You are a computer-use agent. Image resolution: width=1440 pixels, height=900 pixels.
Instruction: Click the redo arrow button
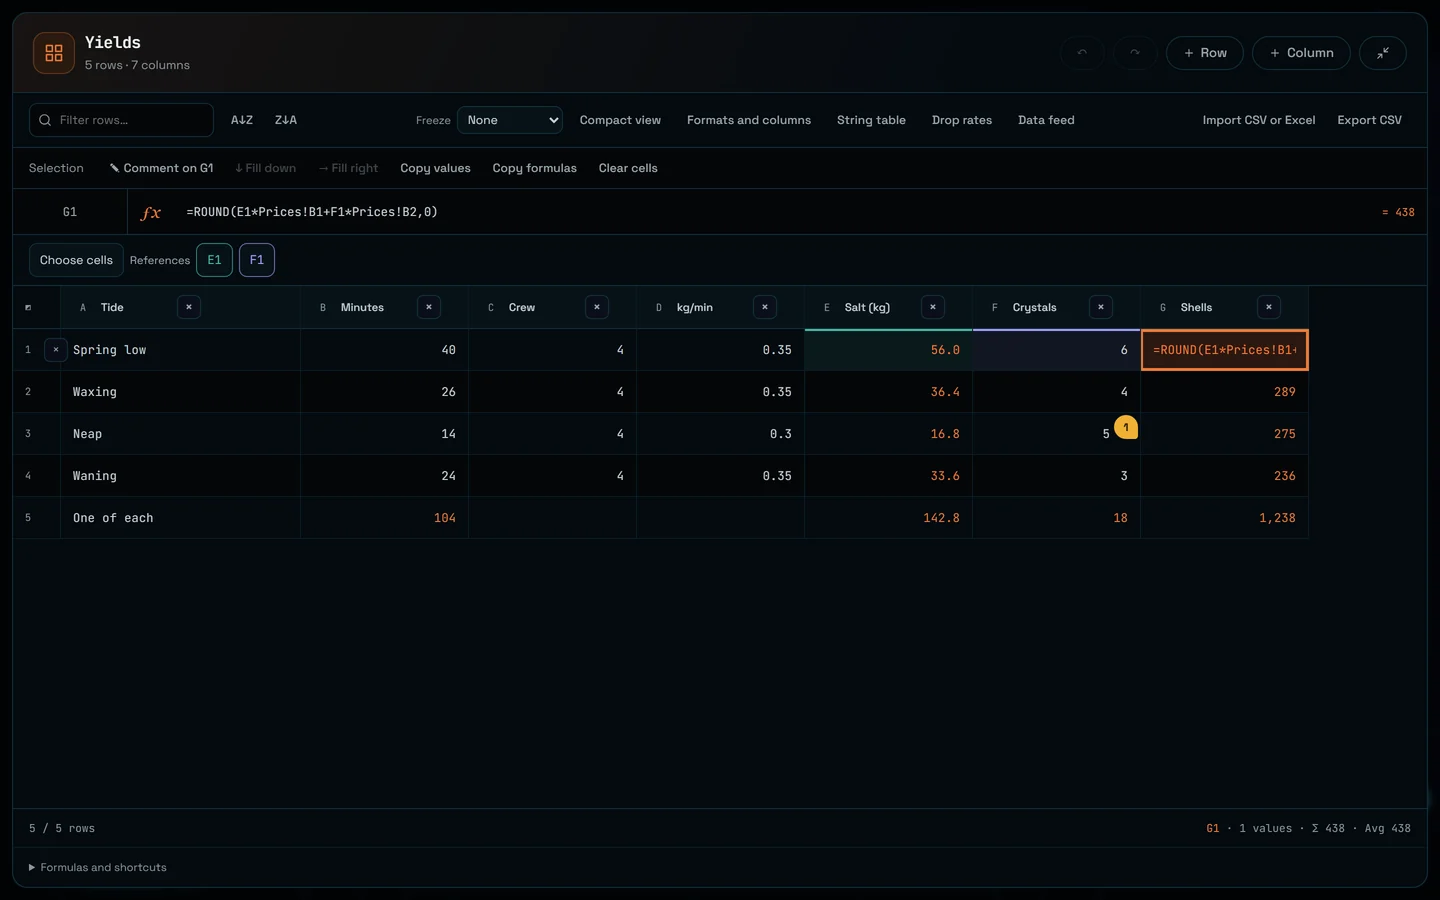click(1135, 53)
